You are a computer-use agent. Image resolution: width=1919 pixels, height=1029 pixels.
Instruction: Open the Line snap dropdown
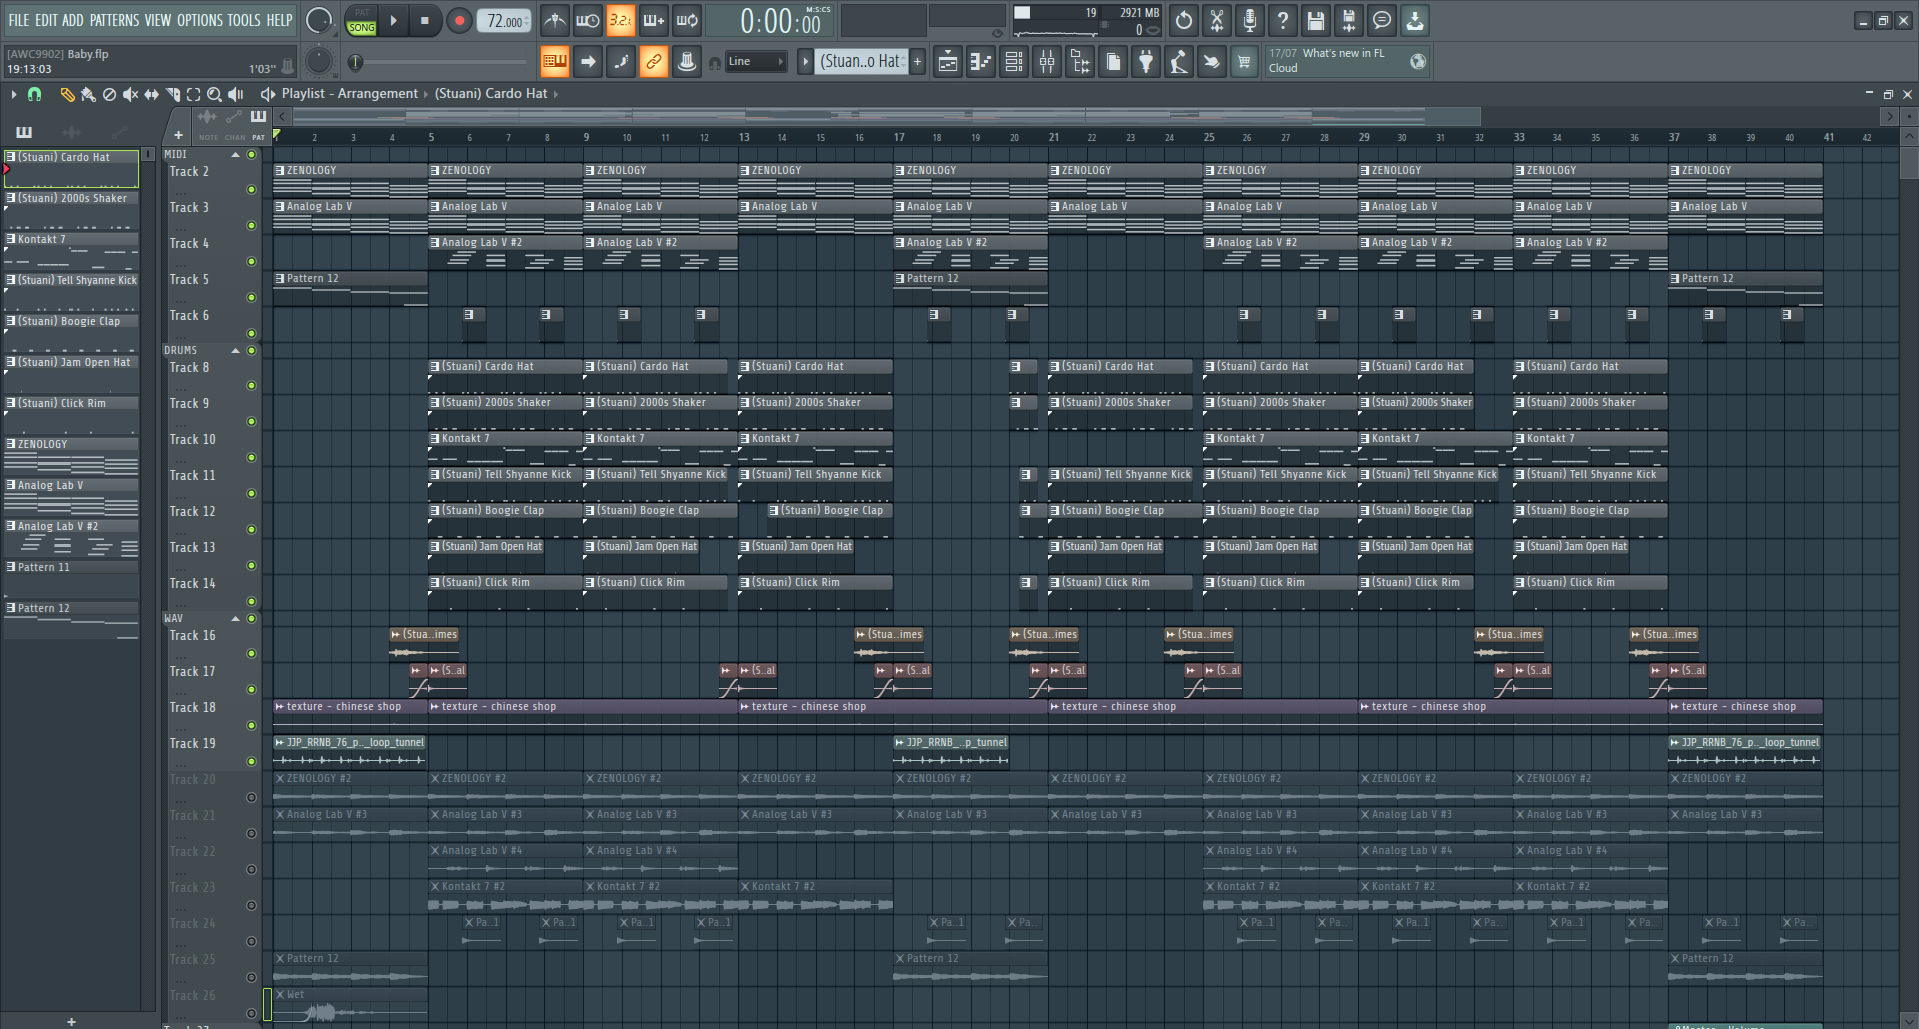coord(756,62)
